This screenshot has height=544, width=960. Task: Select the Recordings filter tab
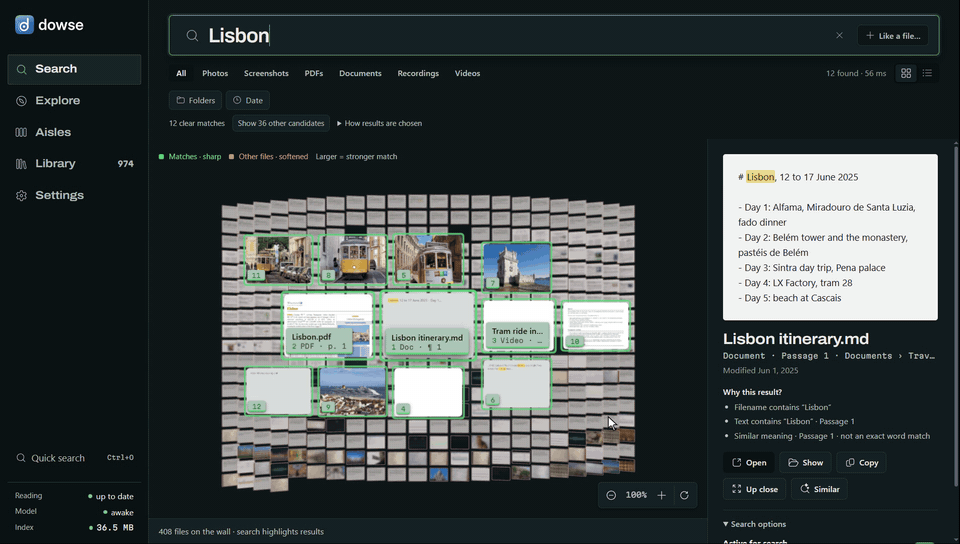point(418,73)
